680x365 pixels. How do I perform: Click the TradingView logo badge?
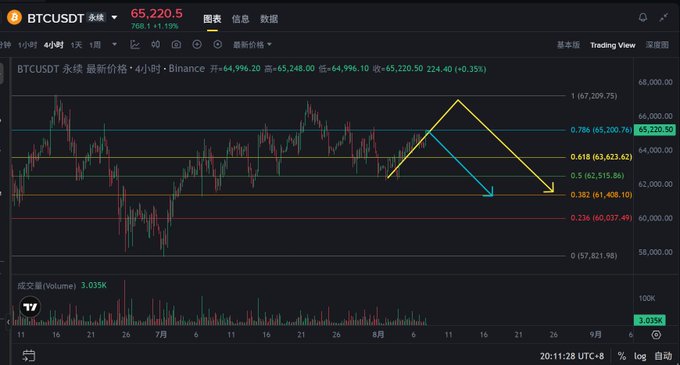[x=30, y=307]
